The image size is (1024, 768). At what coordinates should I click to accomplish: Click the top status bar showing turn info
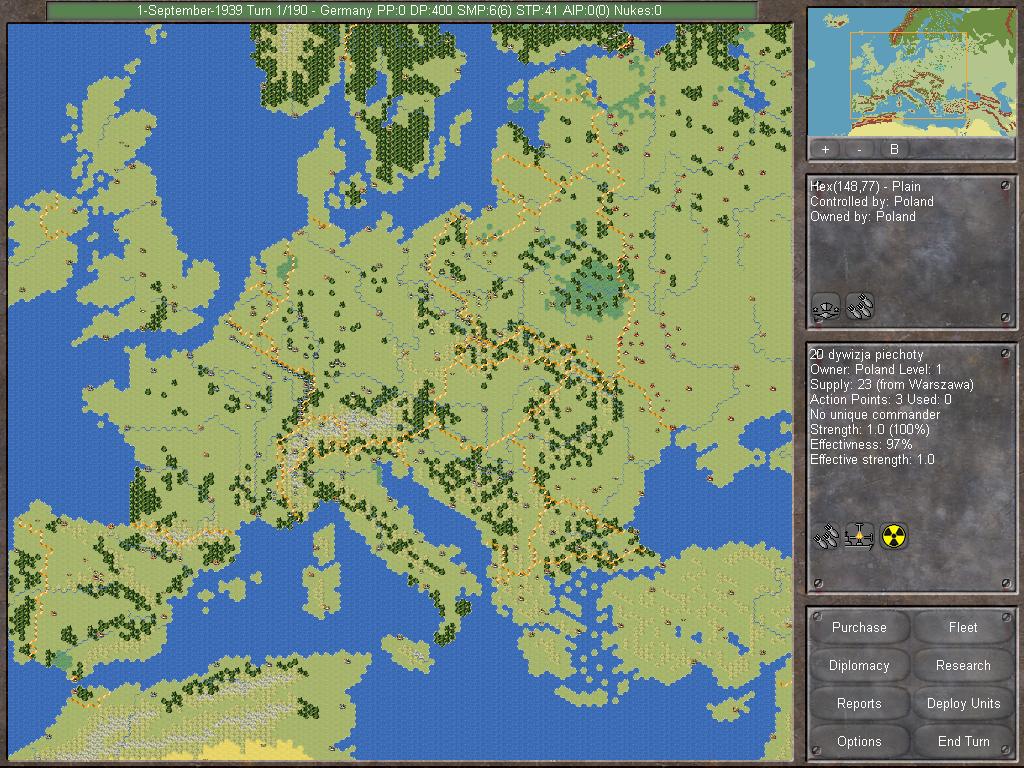point(400,11)
